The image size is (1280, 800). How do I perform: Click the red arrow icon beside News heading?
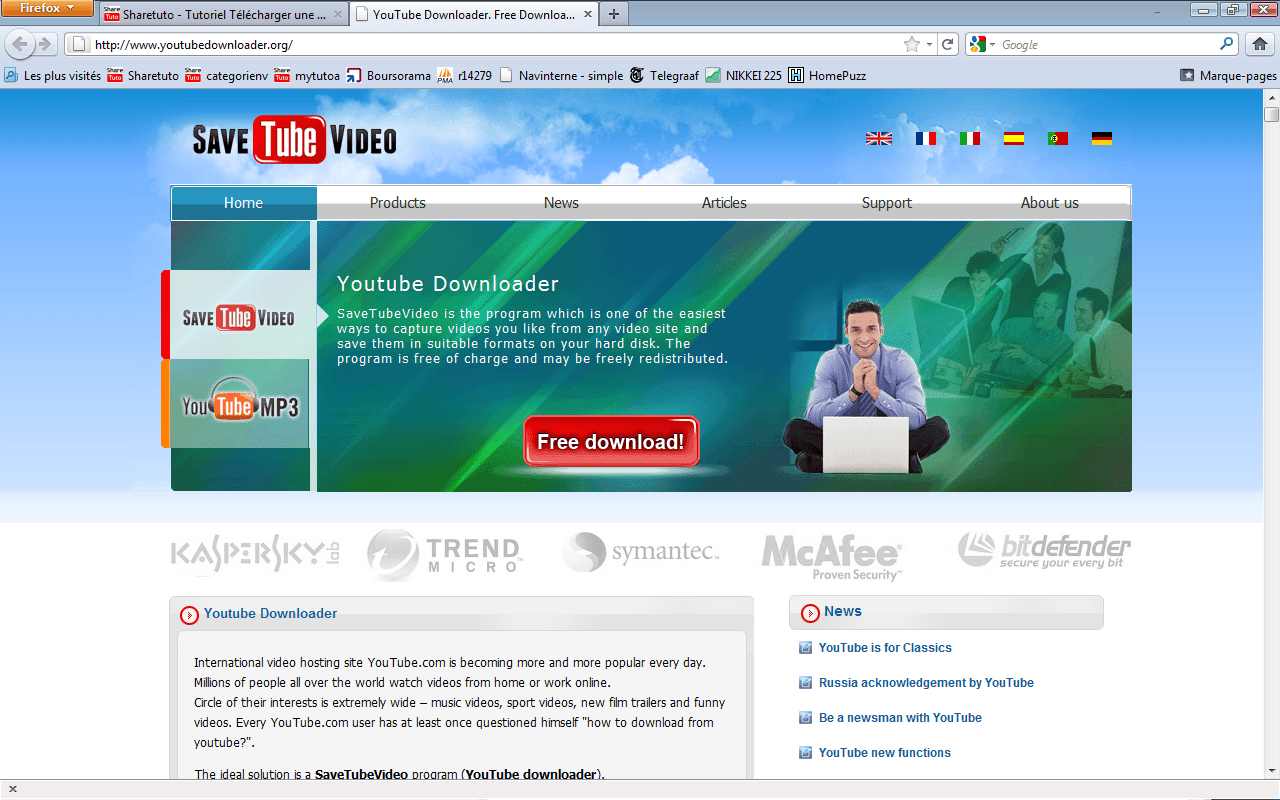pos(810,613)
